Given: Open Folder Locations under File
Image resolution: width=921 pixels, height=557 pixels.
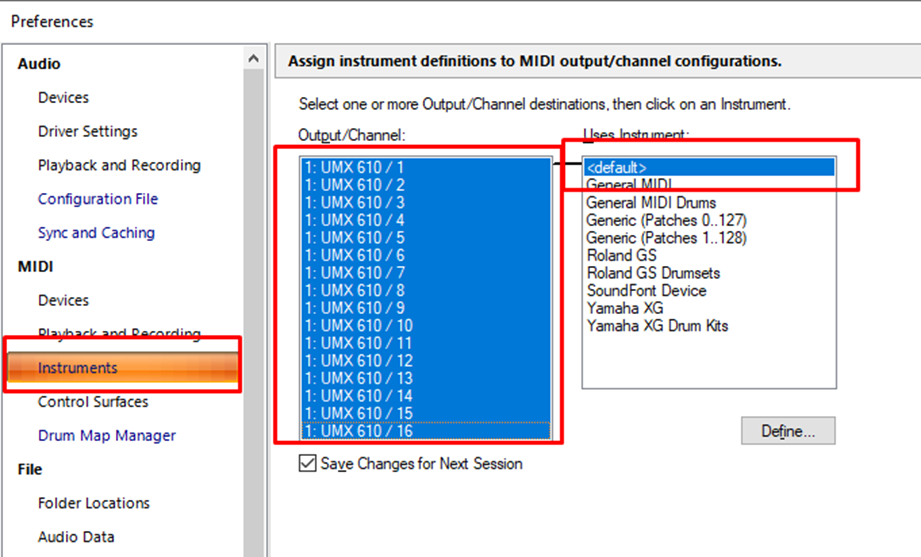Looking at the screenshot, I should point(94,503).
